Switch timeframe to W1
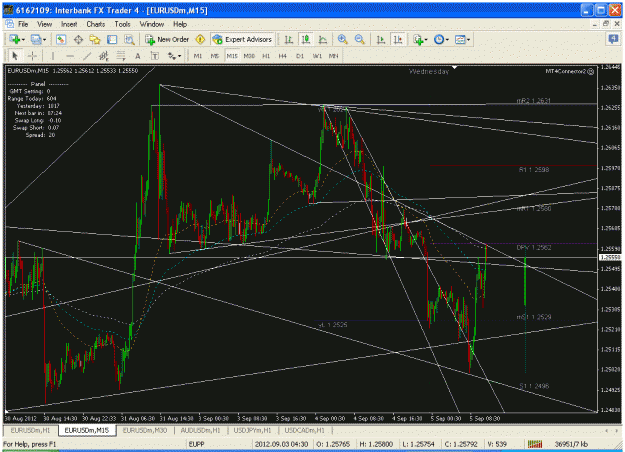The height and width of the screenshot is (452, 625). (317, 56)
